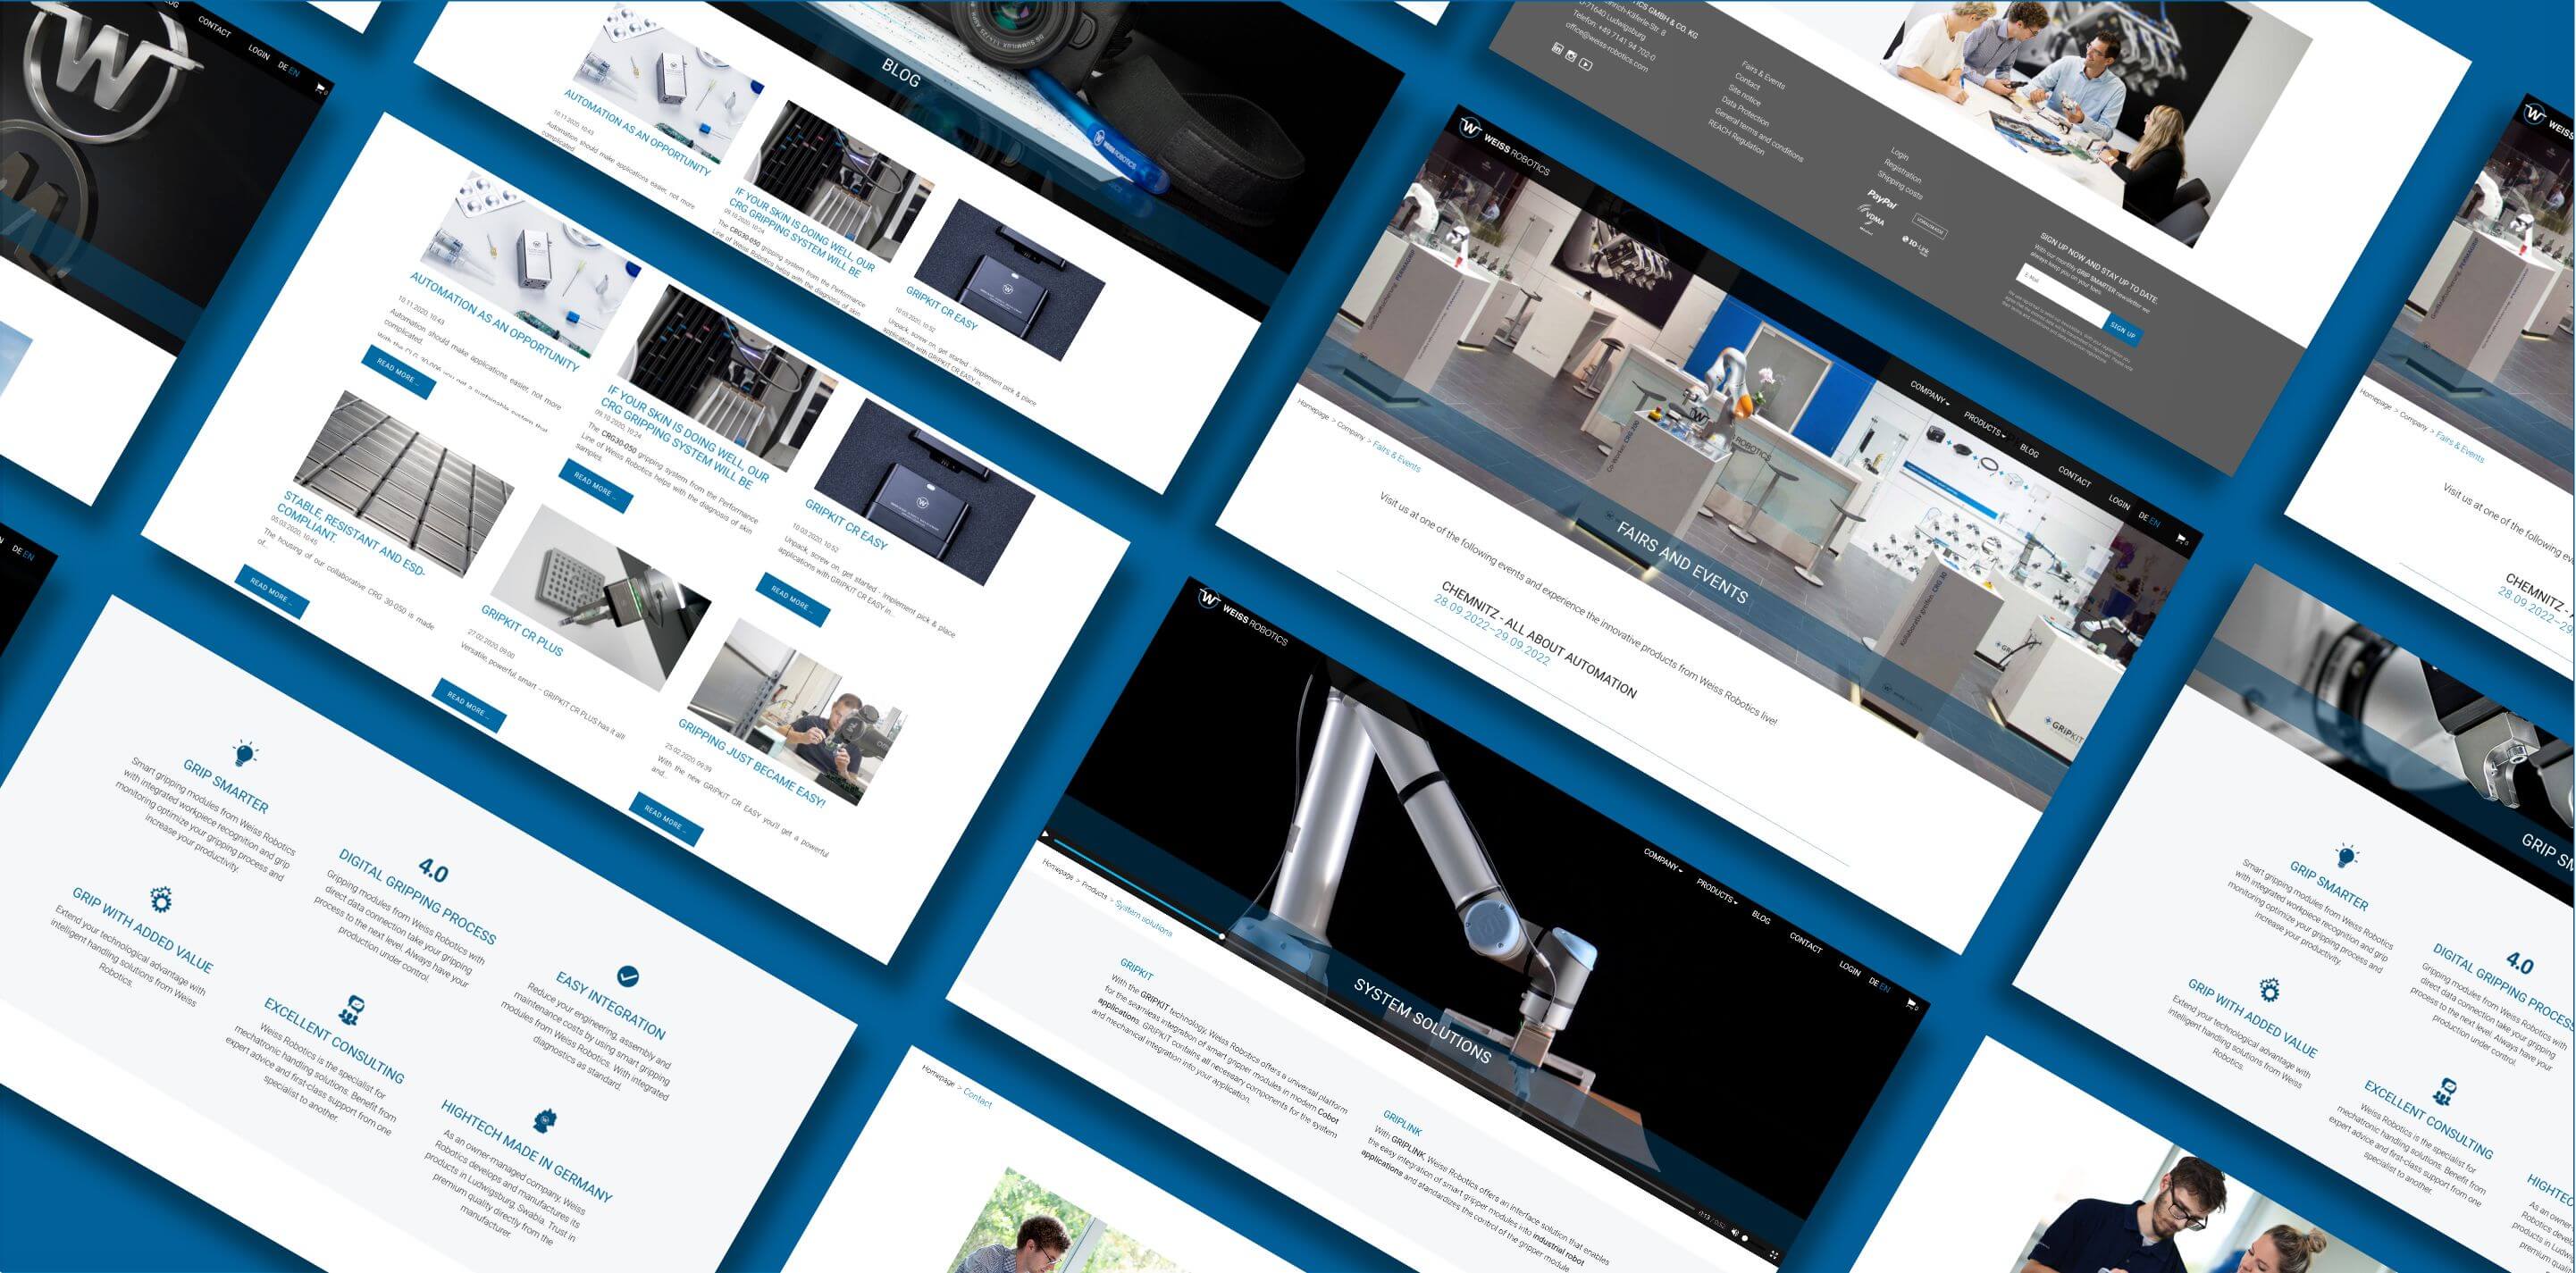The height and width of the screenshot is (1273, 2576).
Task: Expand PRODUCTS dropdown on Fairs and Events page
Action: (x=1985, y=427)
